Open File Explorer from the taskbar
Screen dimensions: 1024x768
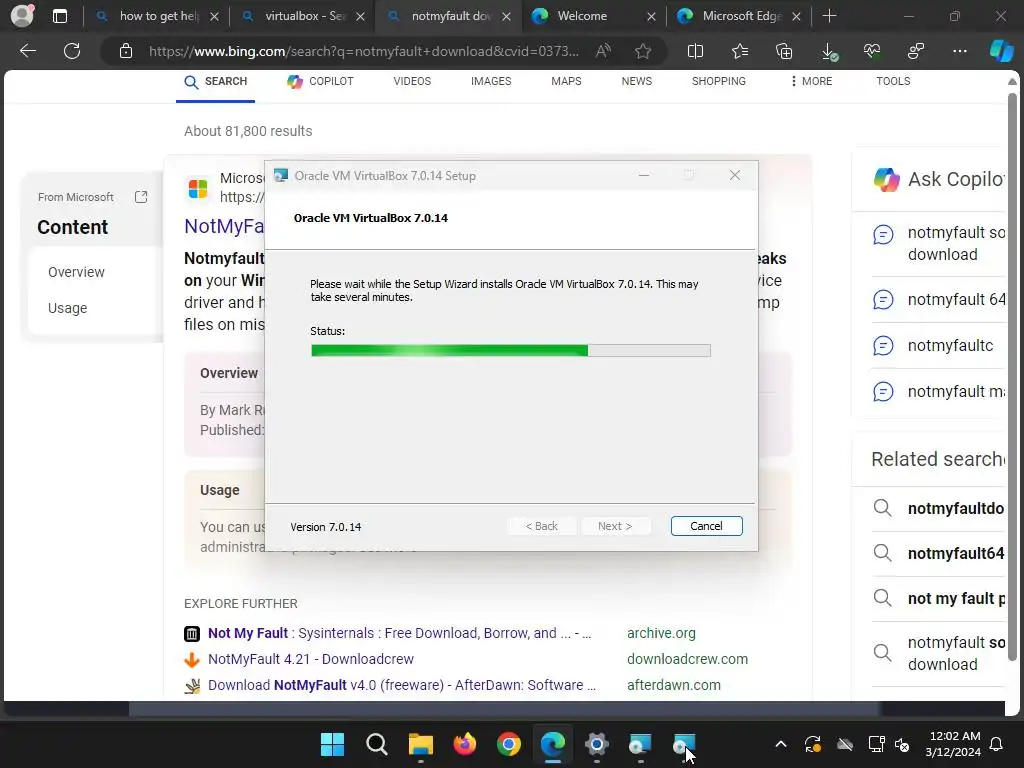(x=421, y=744)
